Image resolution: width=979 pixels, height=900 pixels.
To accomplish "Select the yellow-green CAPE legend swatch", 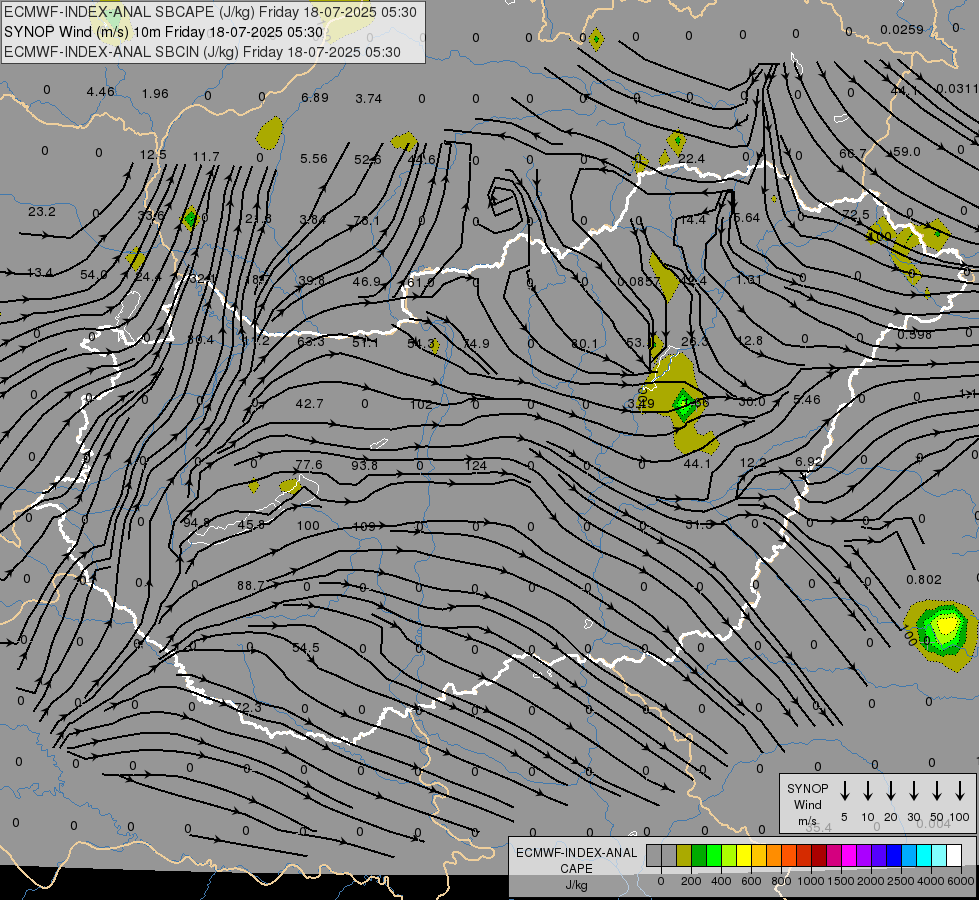I will coord(729,855).
